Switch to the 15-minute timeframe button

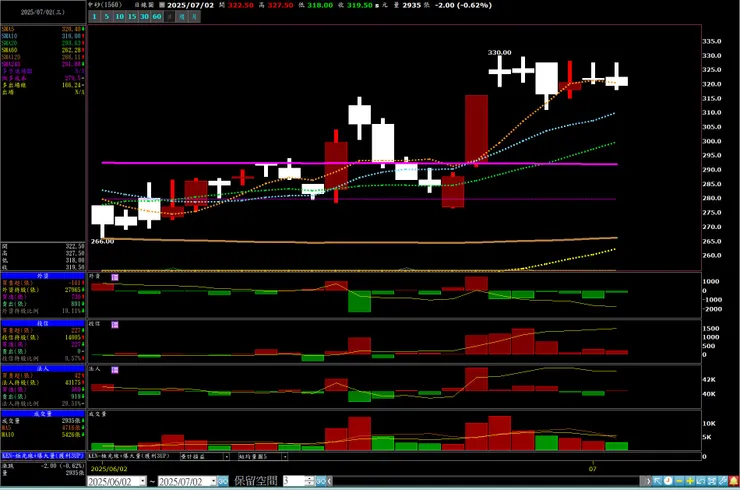tap(132, 17)
